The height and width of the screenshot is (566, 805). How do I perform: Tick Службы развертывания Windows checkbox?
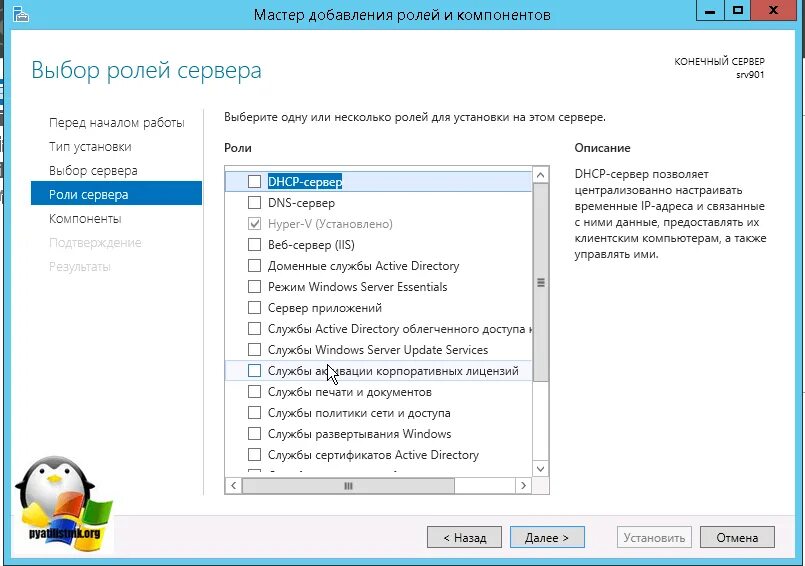coord(254,434)
